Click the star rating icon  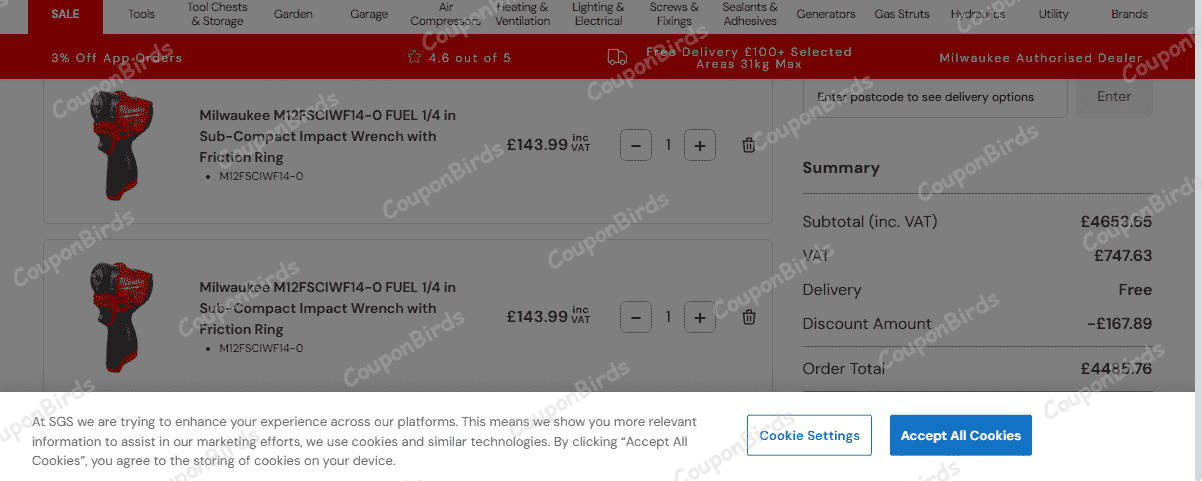(x=414, y=58)
